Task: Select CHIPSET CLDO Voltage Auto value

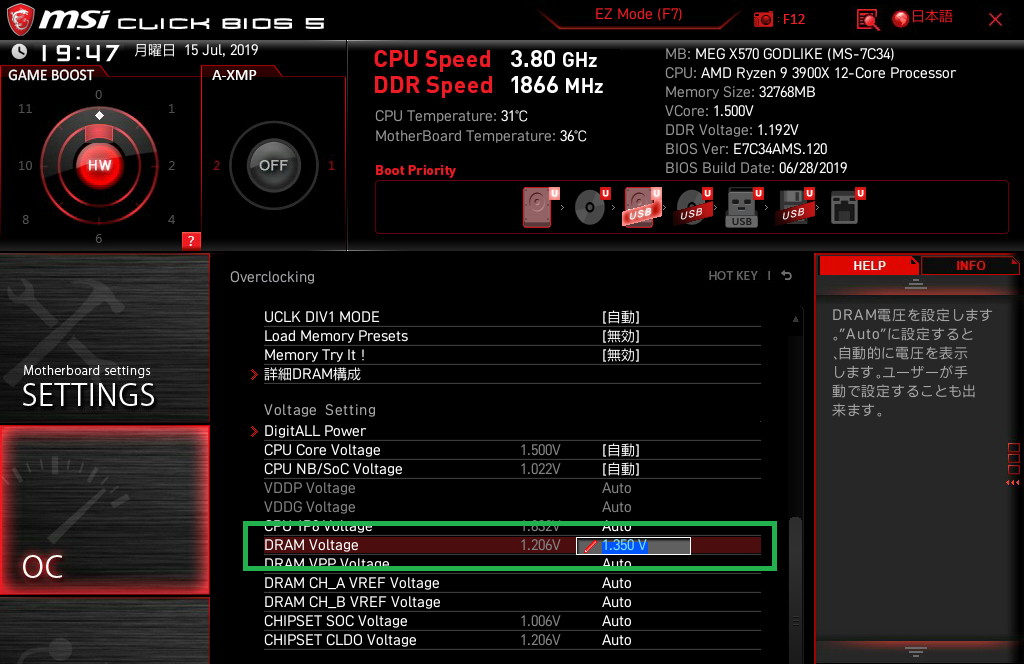Action: pos(616,639)
